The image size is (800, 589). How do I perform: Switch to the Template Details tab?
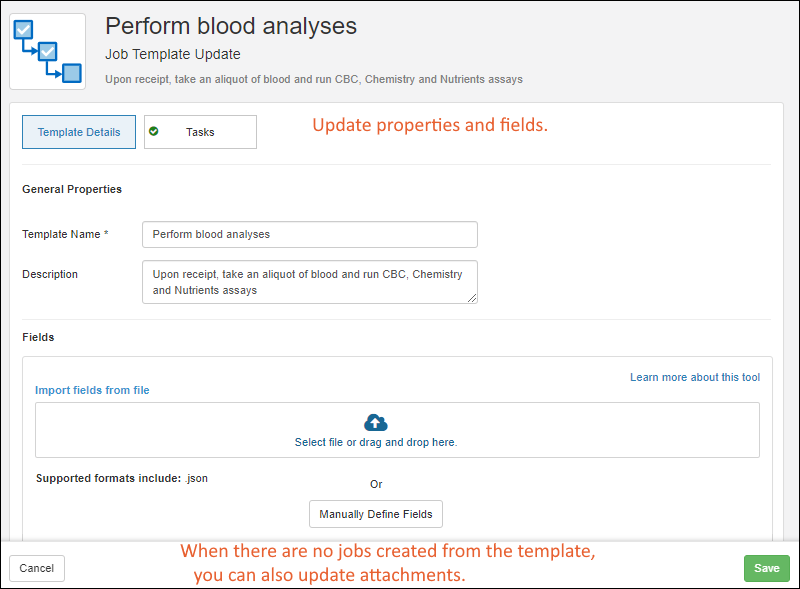pyautogui.click(x=79, y=132)
